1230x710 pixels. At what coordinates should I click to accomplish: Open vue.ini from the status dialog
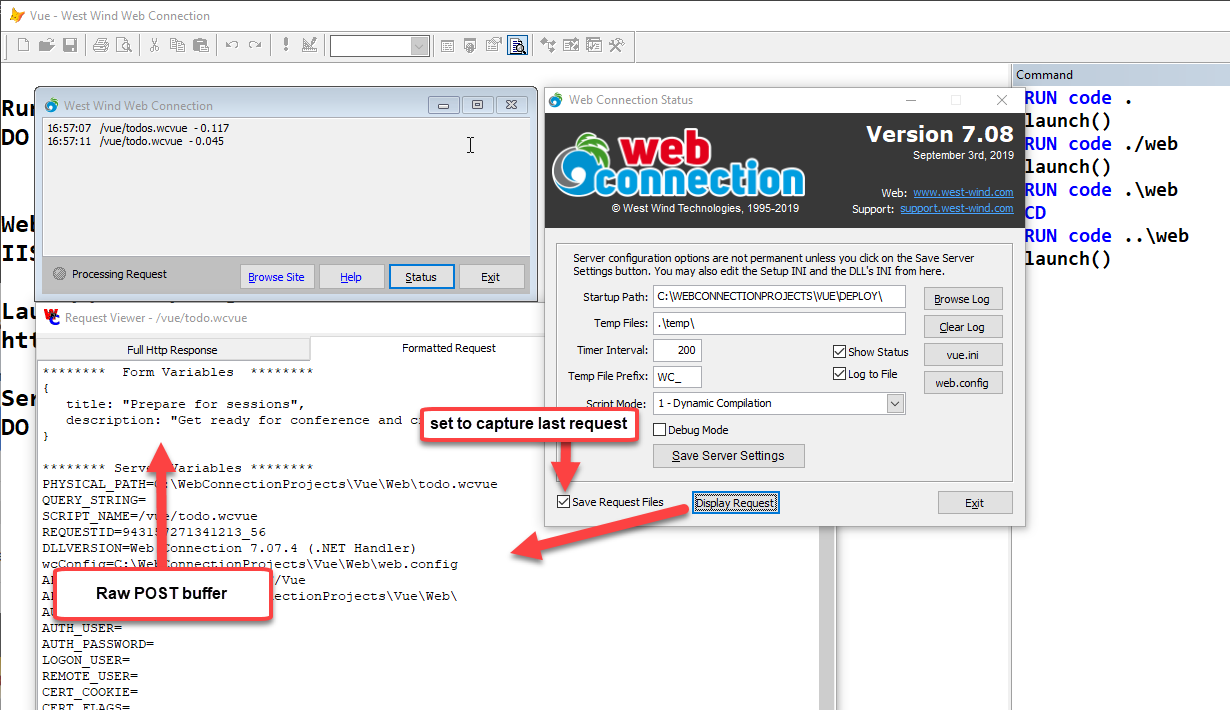click(x=962, y=355)
